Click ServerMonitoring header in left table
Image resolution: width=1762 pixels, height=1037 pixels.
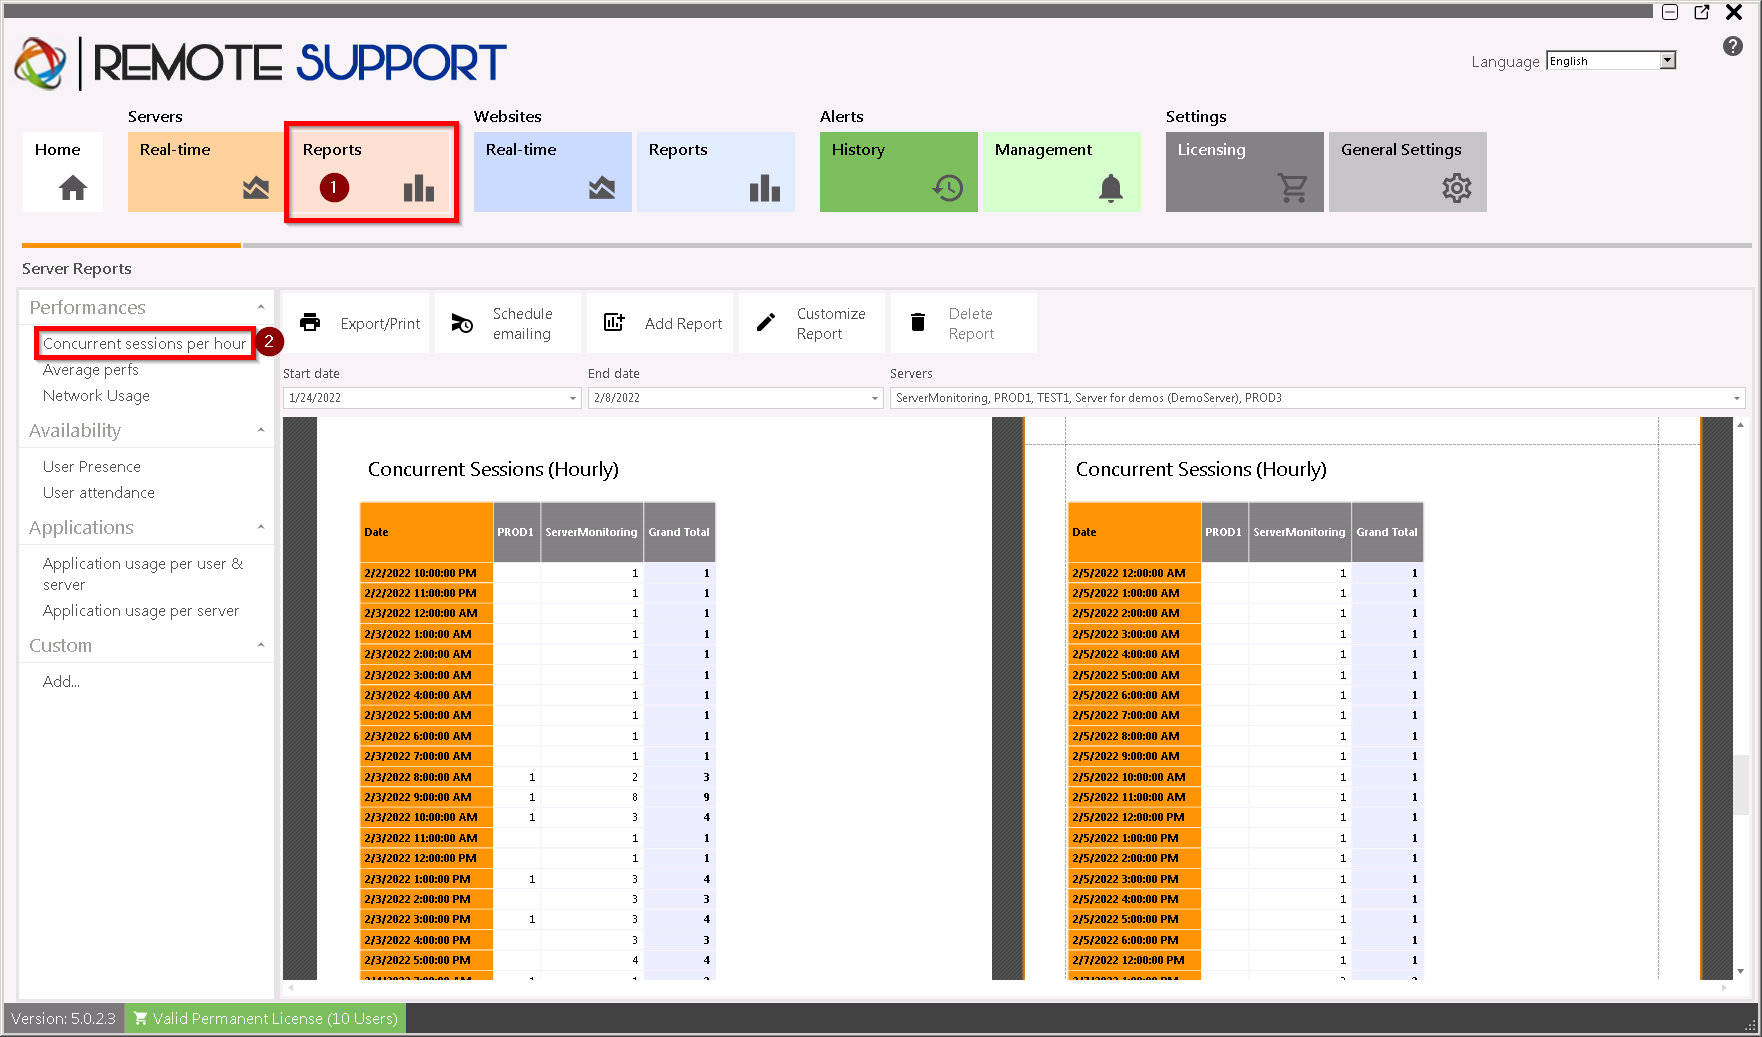point(591,532)
